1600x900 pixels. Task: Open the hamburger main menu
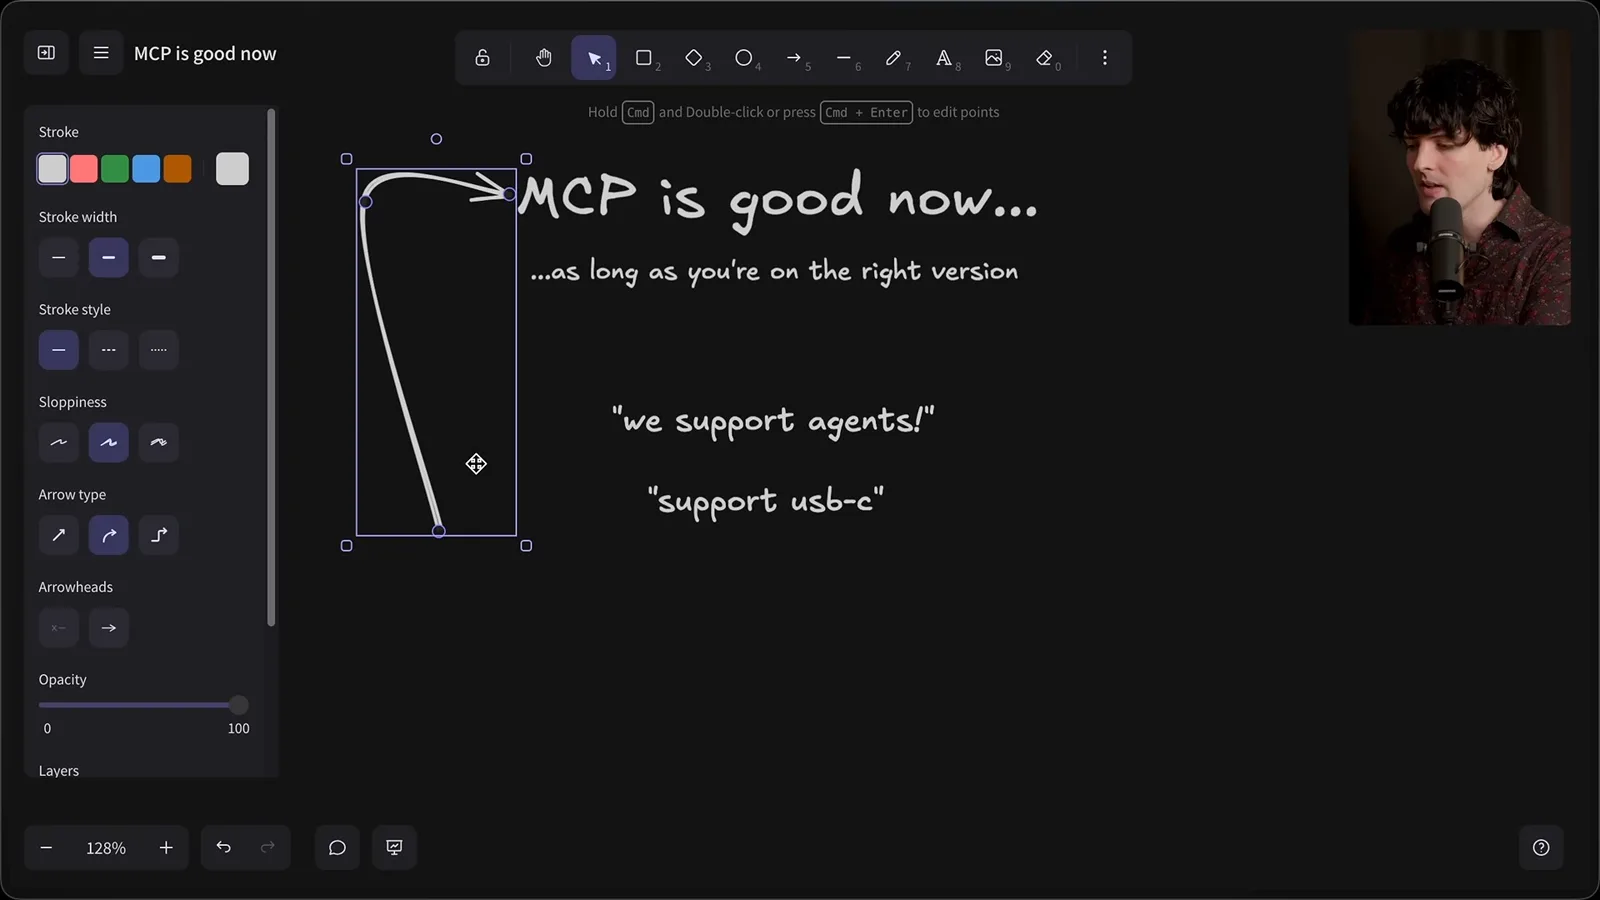click(101, 53)
